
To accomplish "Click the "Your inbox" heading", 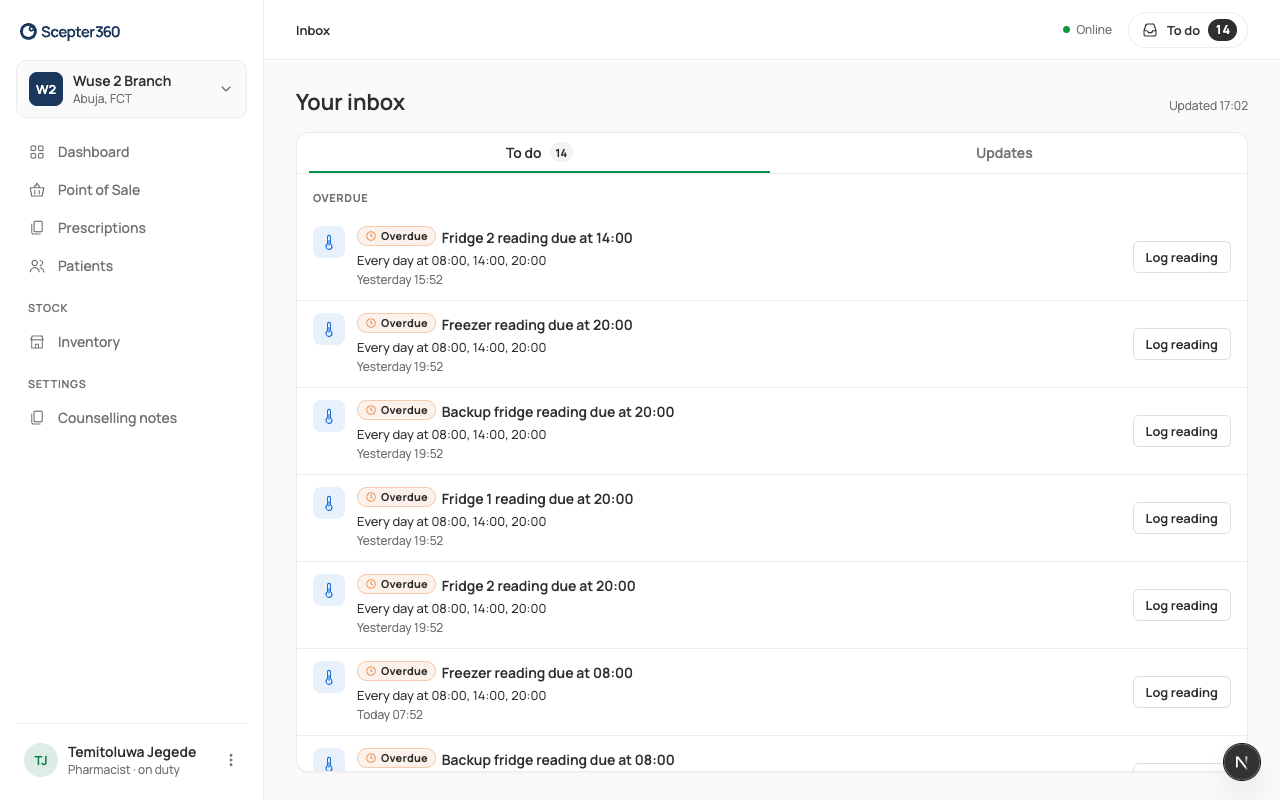I will (x=350, y=102).
